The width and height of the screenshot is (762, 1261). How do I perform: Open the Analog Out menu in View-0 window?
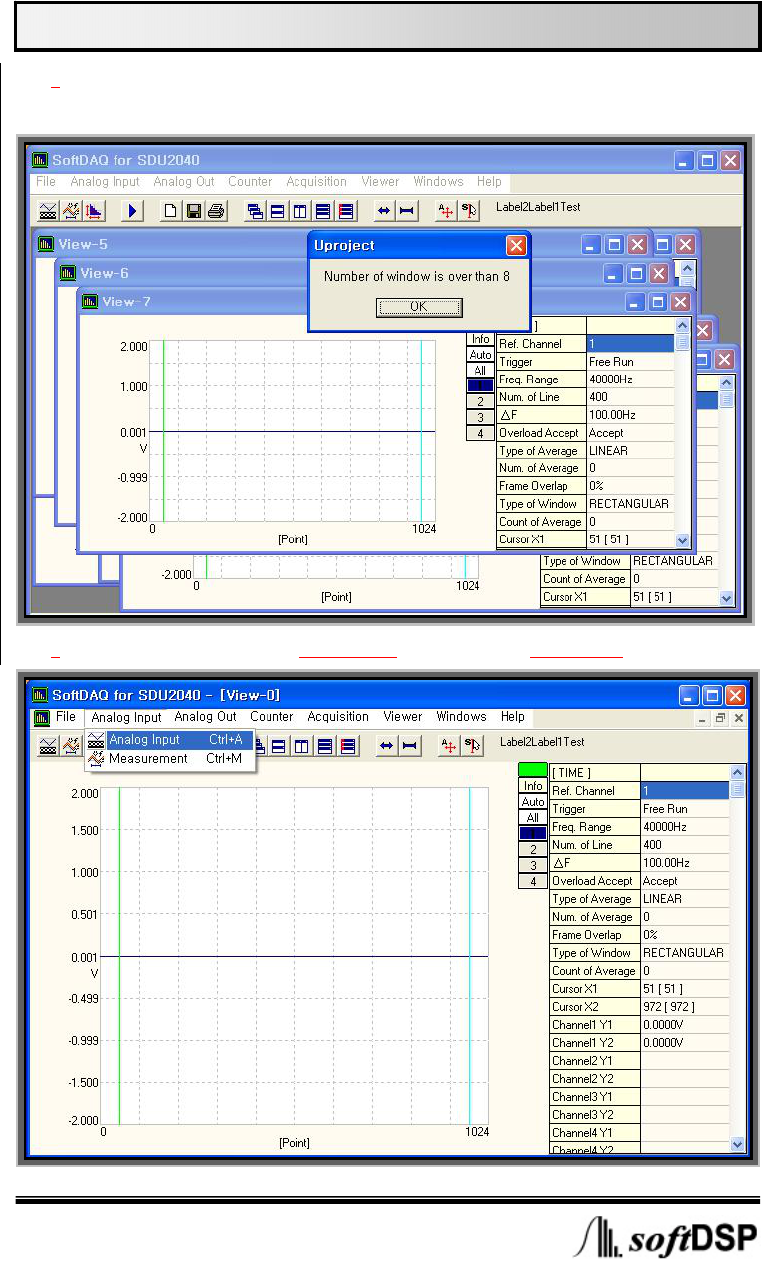(x=206, y=717)
